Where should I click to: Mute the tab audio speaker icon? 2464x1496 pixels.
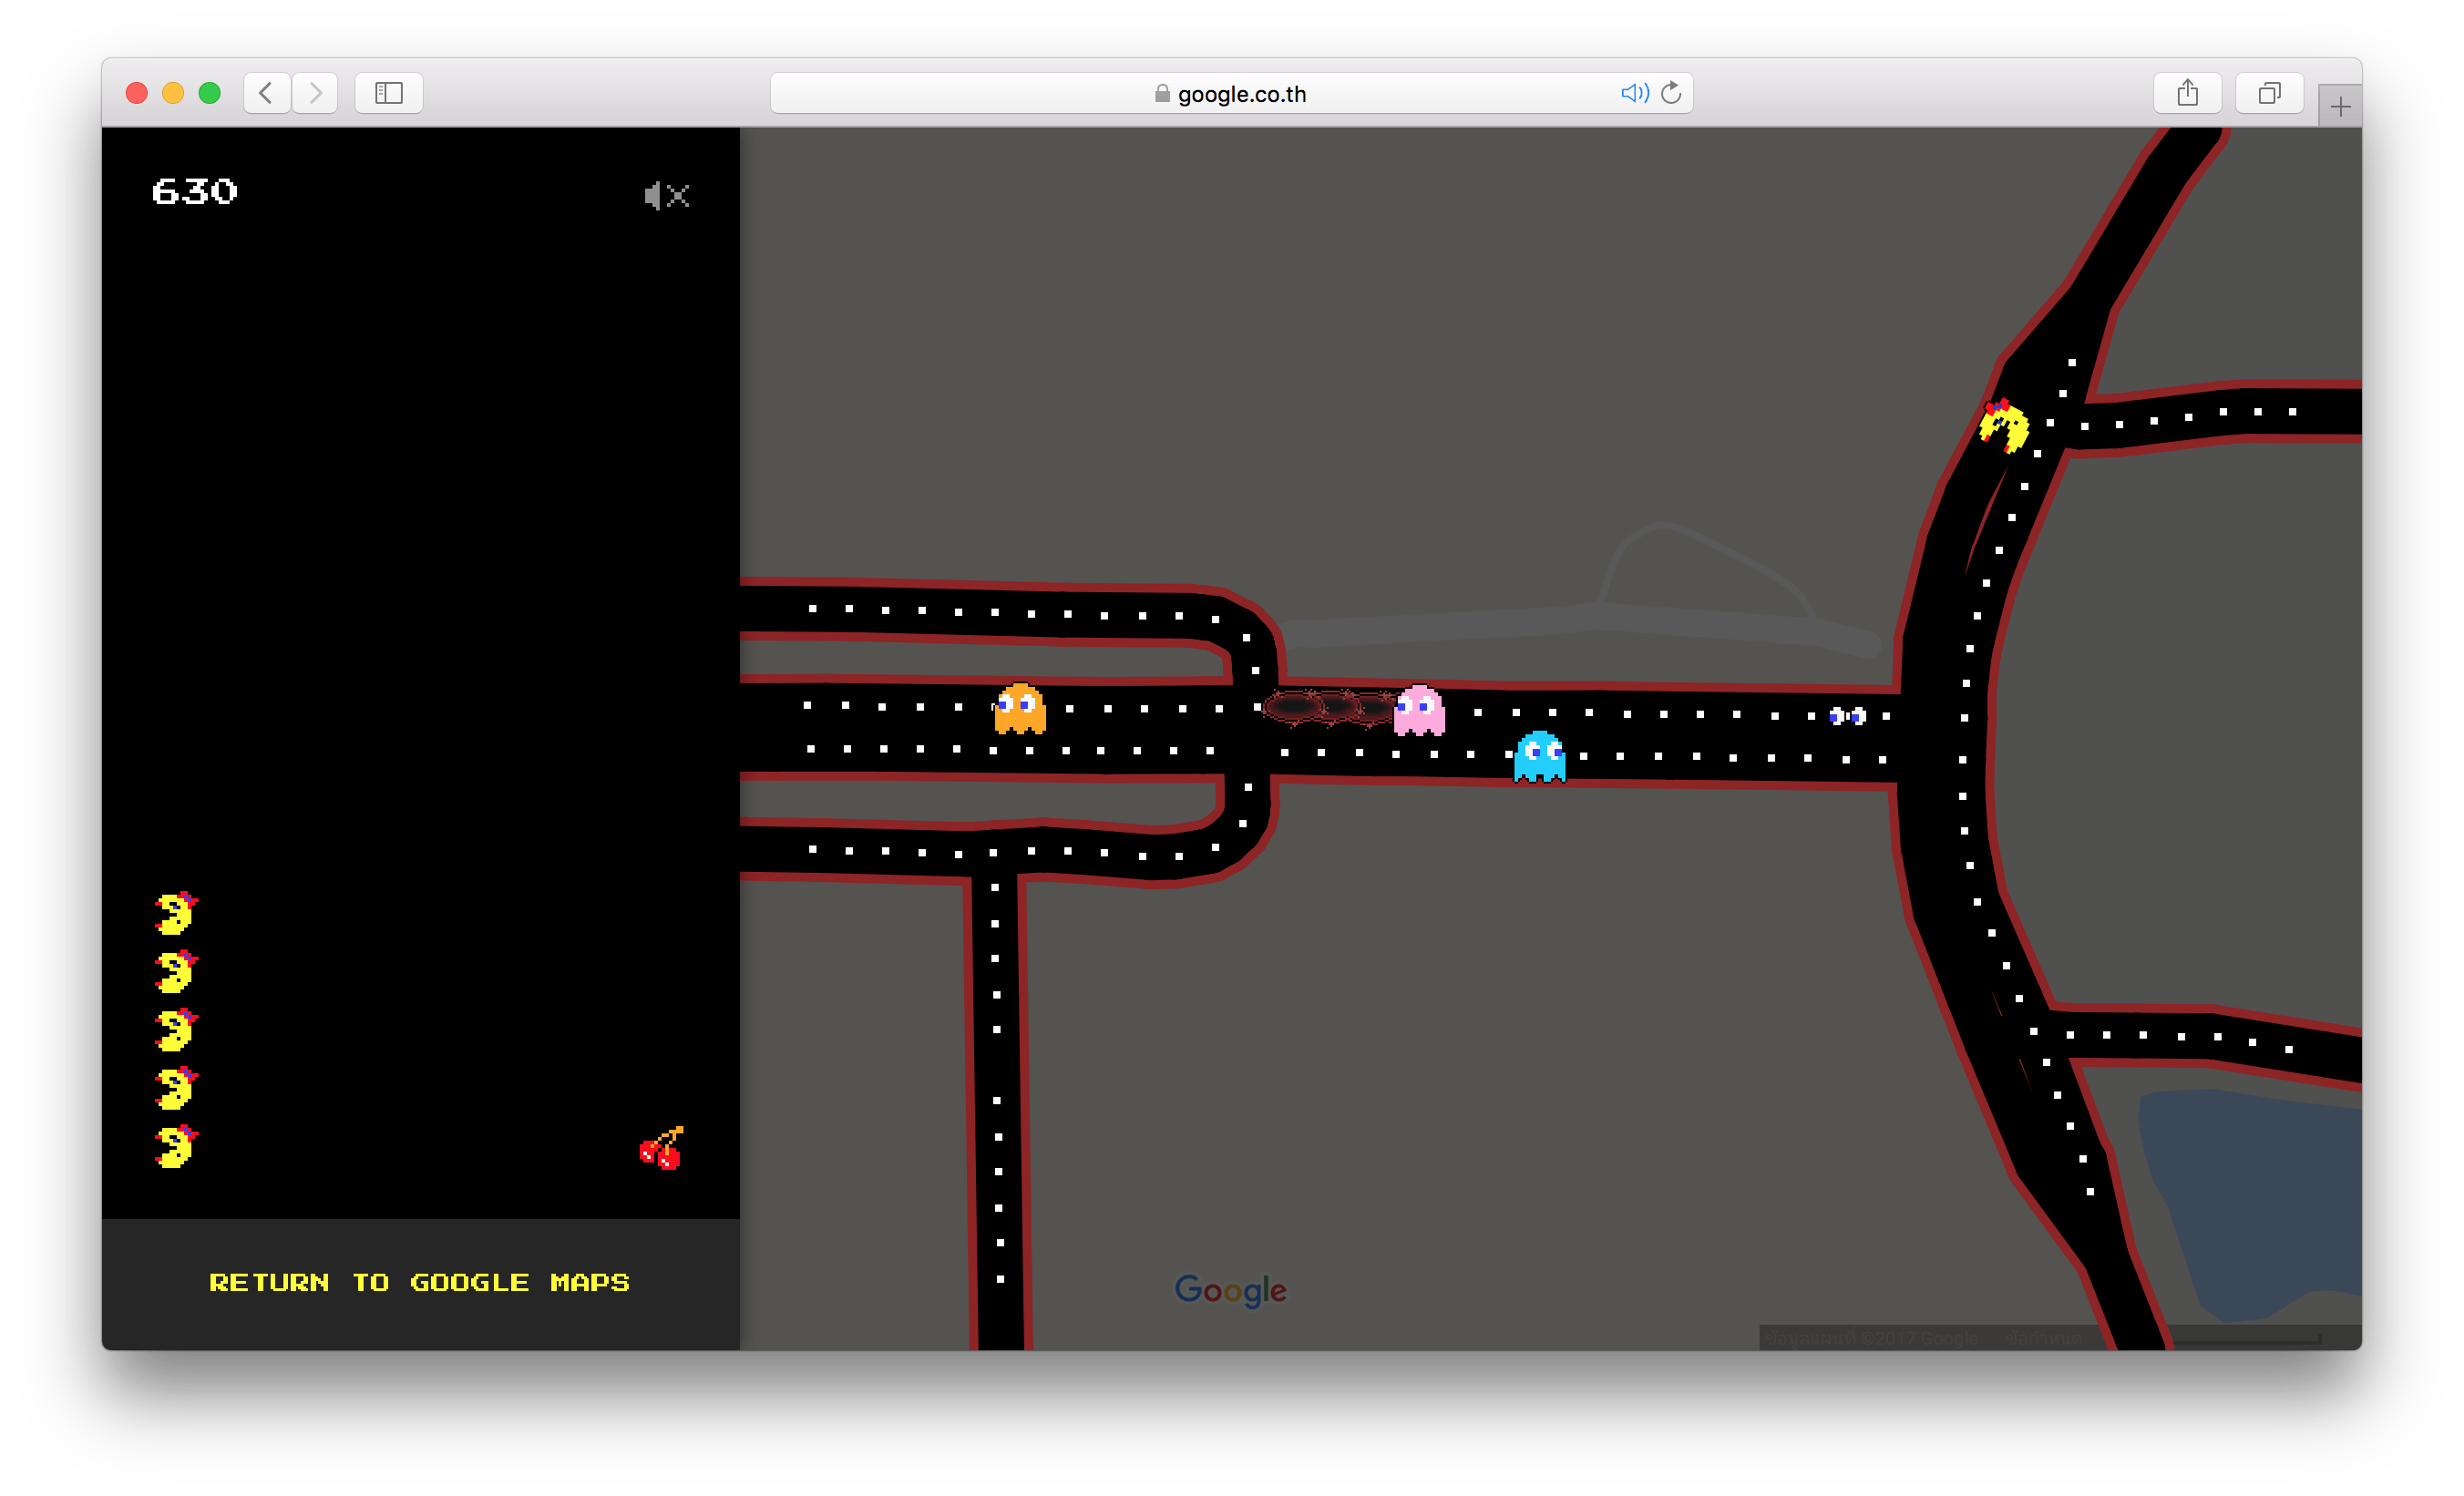pos(1634,93)
